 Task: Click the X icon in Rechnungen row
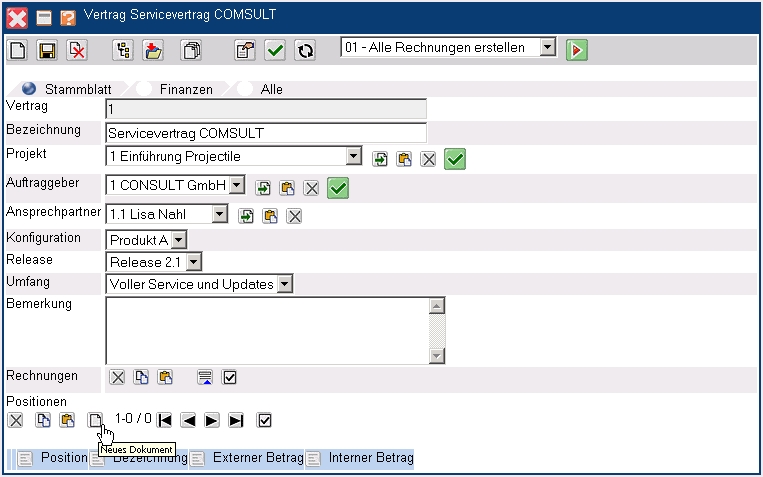click(x=117, y=377)
